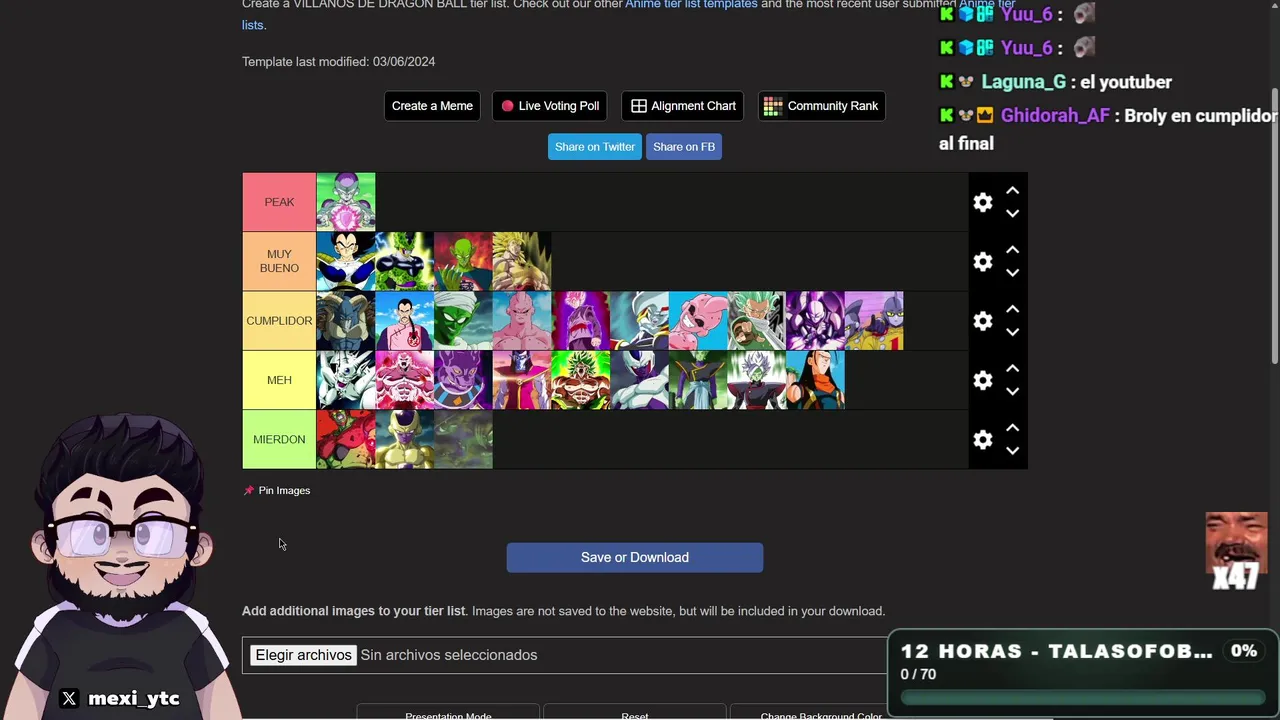Move MEH row down
Viewport: 1280px width, 720px height.
coord(1012,391)
